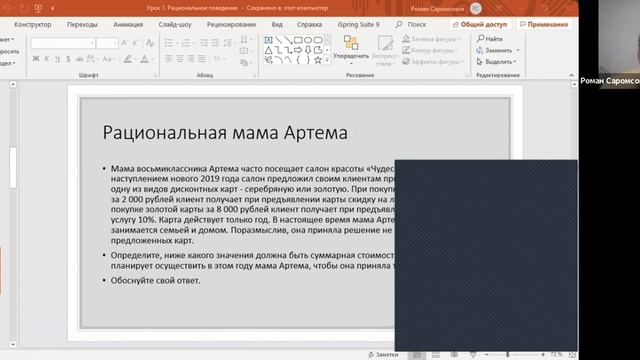This screenshot has width=640, height=360.
Task: Open the Заливка фигуры dropdown
Action: pos(431,39)
